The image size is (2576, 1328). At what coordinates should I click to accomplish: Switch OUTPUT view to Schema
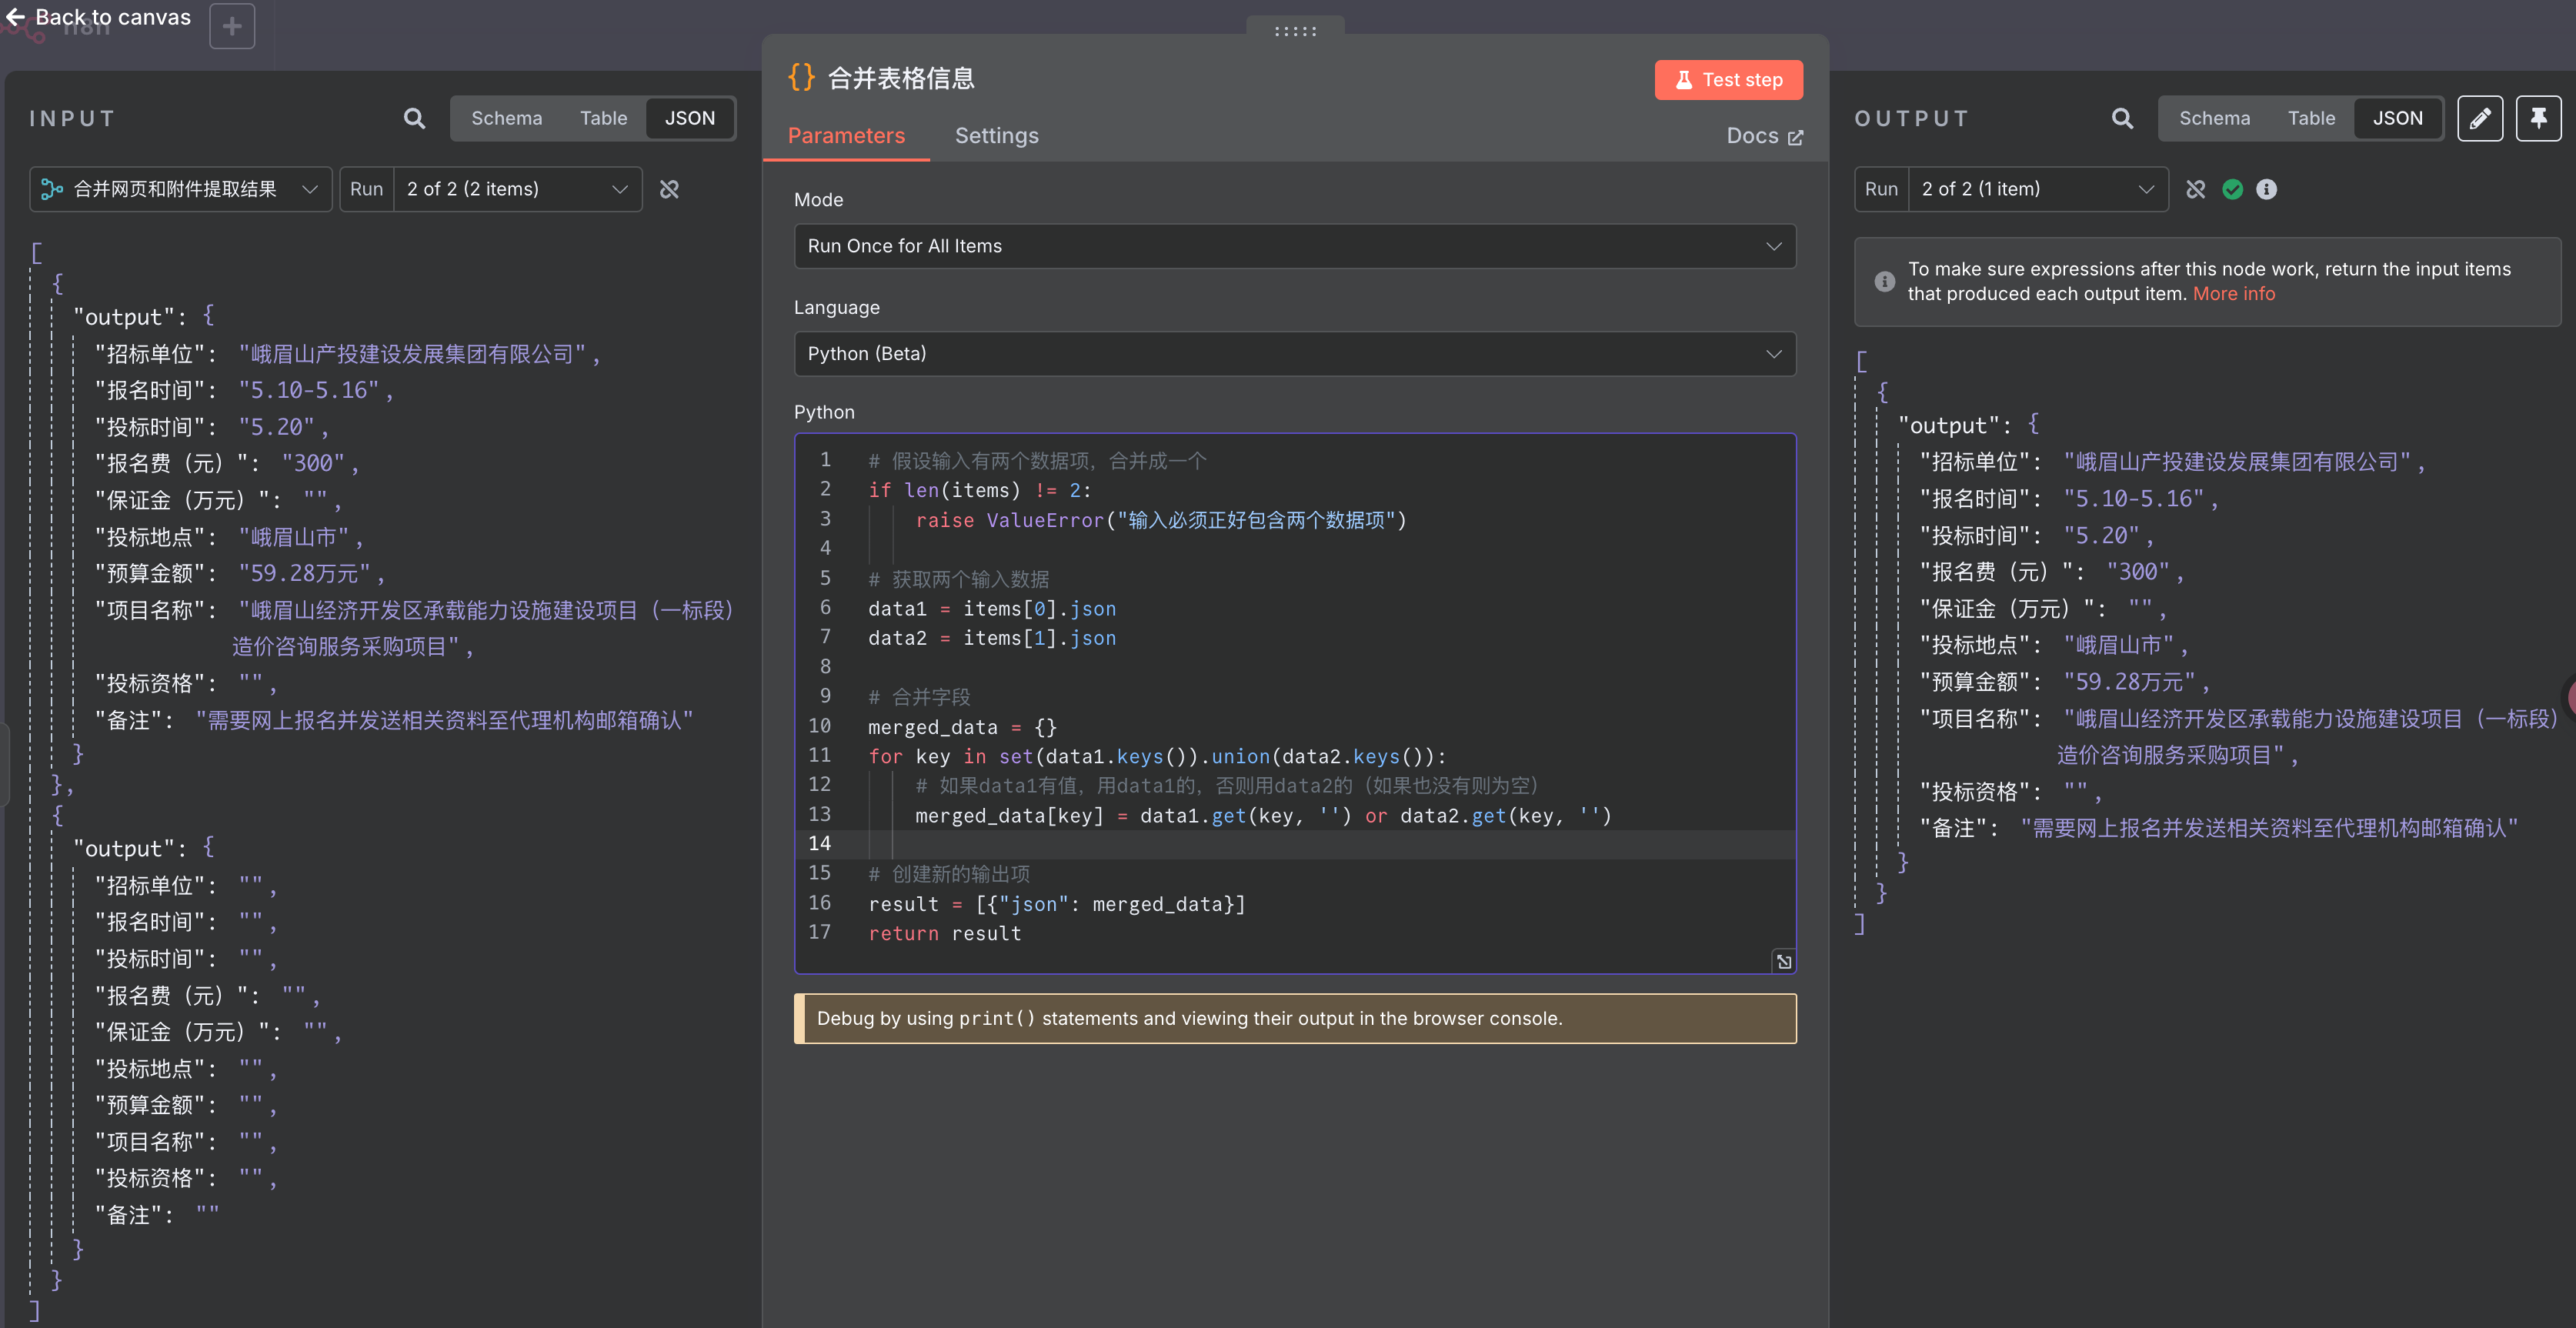(x=2215, y=118)
